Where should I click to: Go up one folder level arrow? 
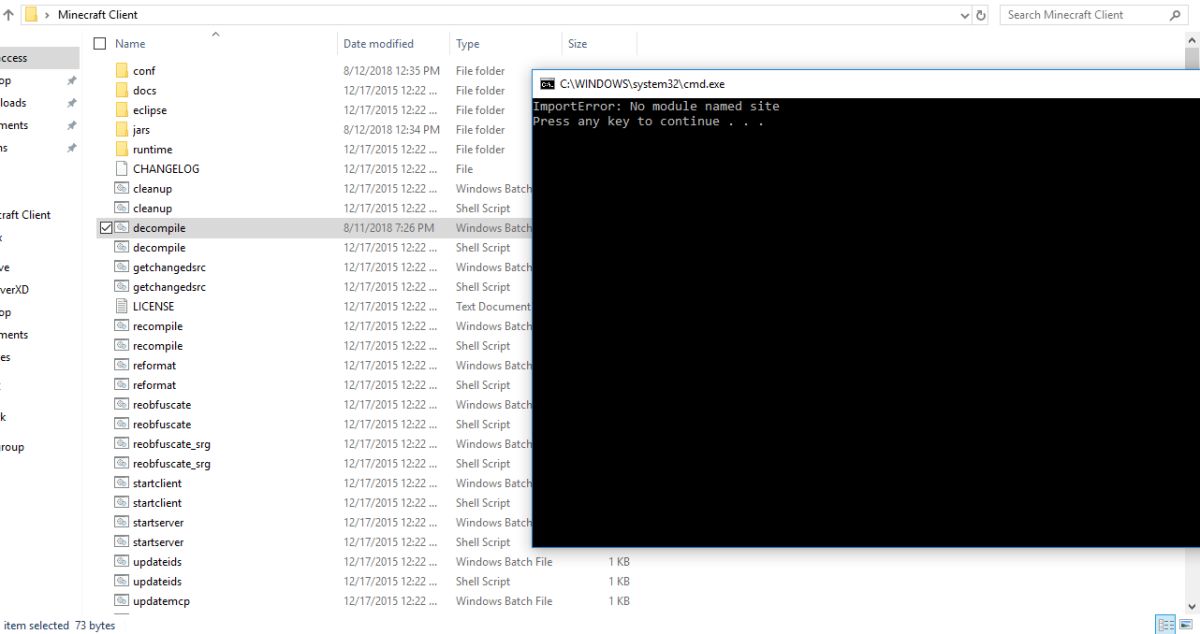tap(8, 15)
